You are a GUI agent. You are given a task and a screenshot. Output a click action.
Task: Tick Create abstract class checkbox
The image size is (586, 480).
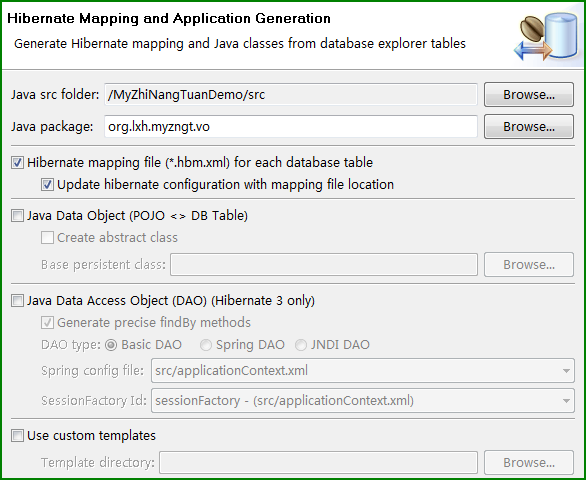pos(47,238)
